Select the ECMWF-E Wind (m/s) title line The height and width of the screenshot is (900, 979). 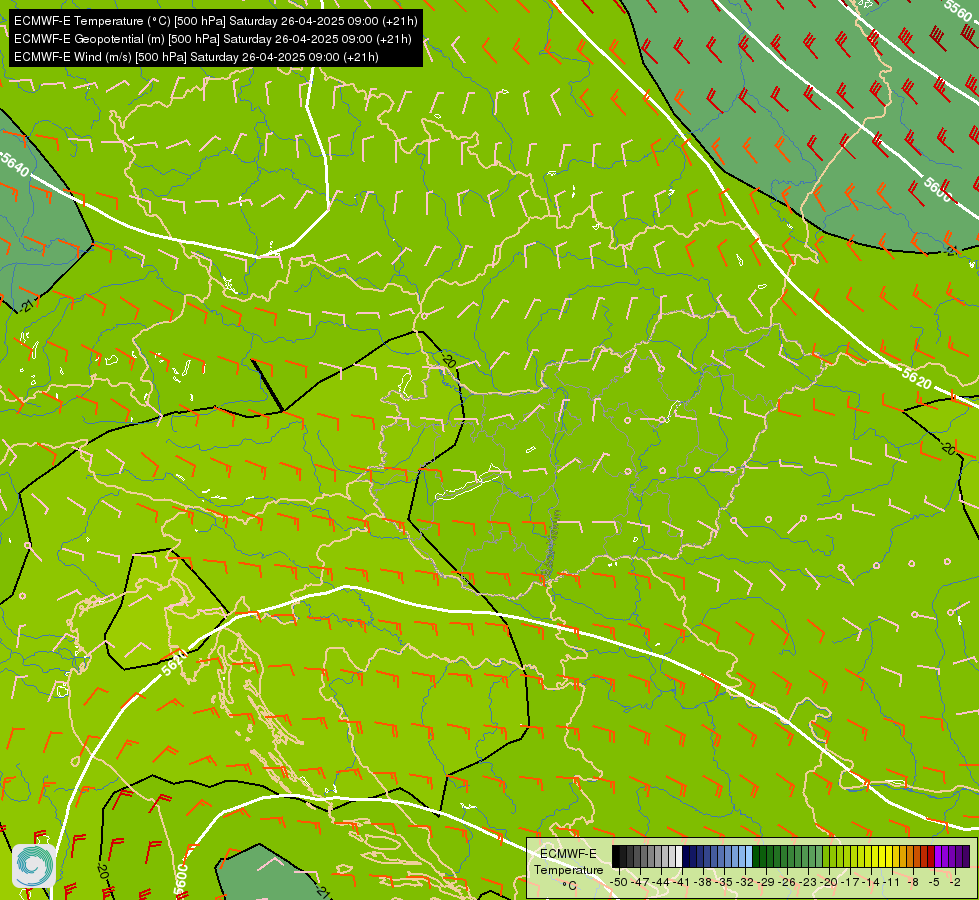tap(196, 57)
